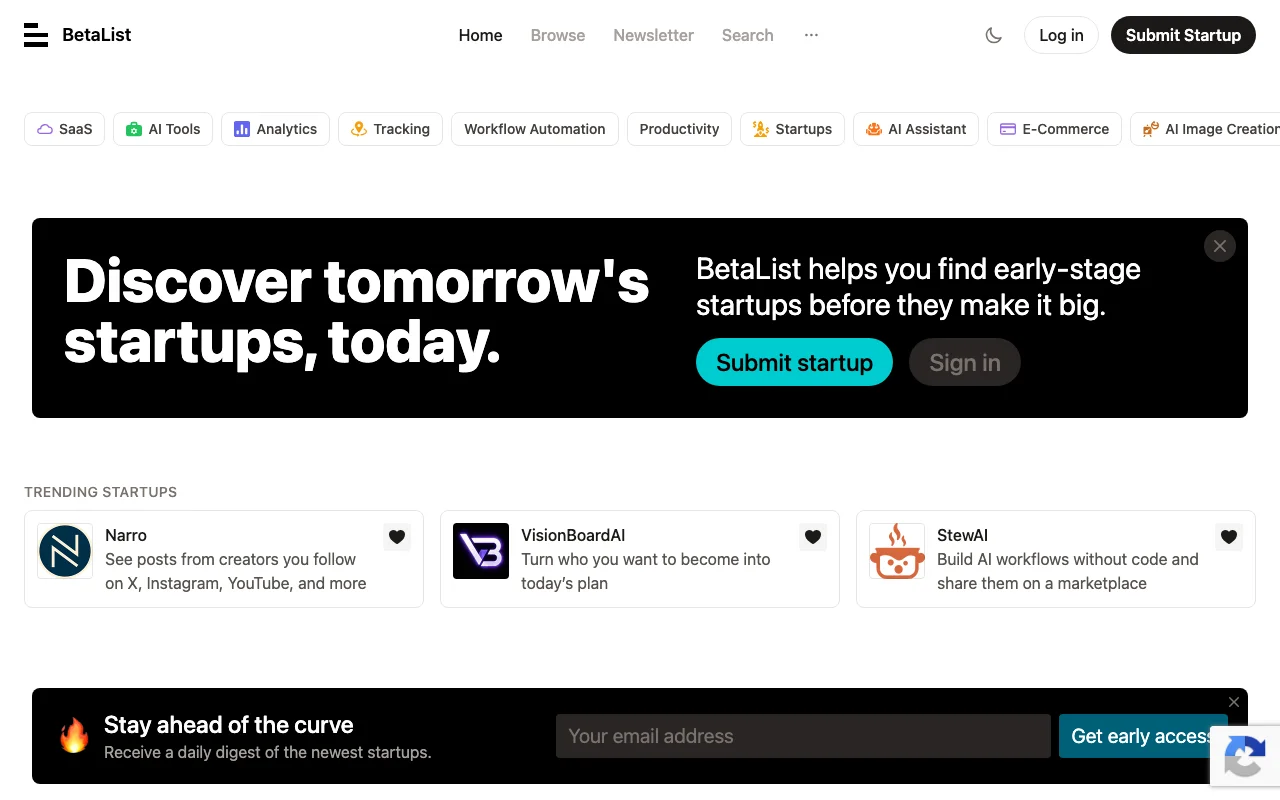The height and width of the screenshot is (800, 1280).
Task: Click the BetaList logo icon
Action: pos(36,35)
